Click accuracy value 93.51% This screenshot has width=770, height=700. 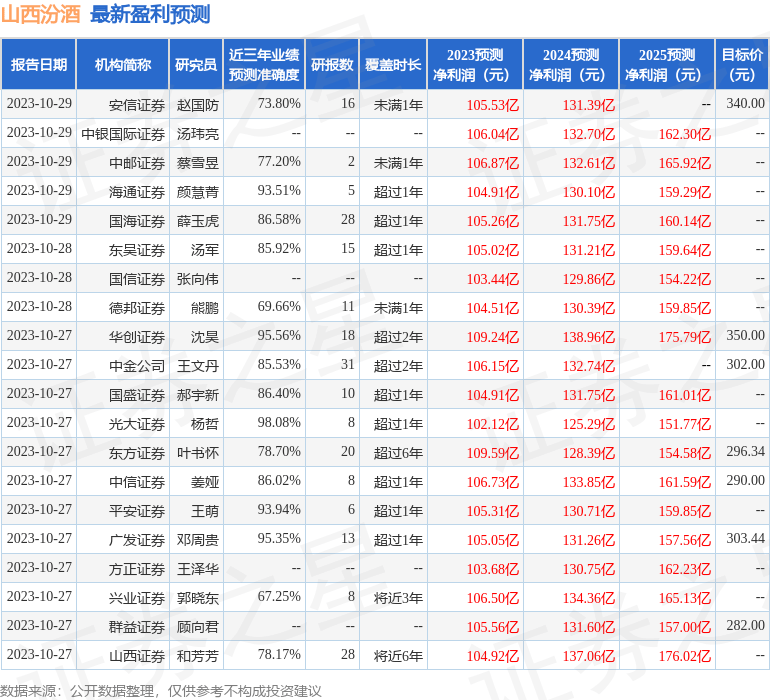tap(279, 190)
